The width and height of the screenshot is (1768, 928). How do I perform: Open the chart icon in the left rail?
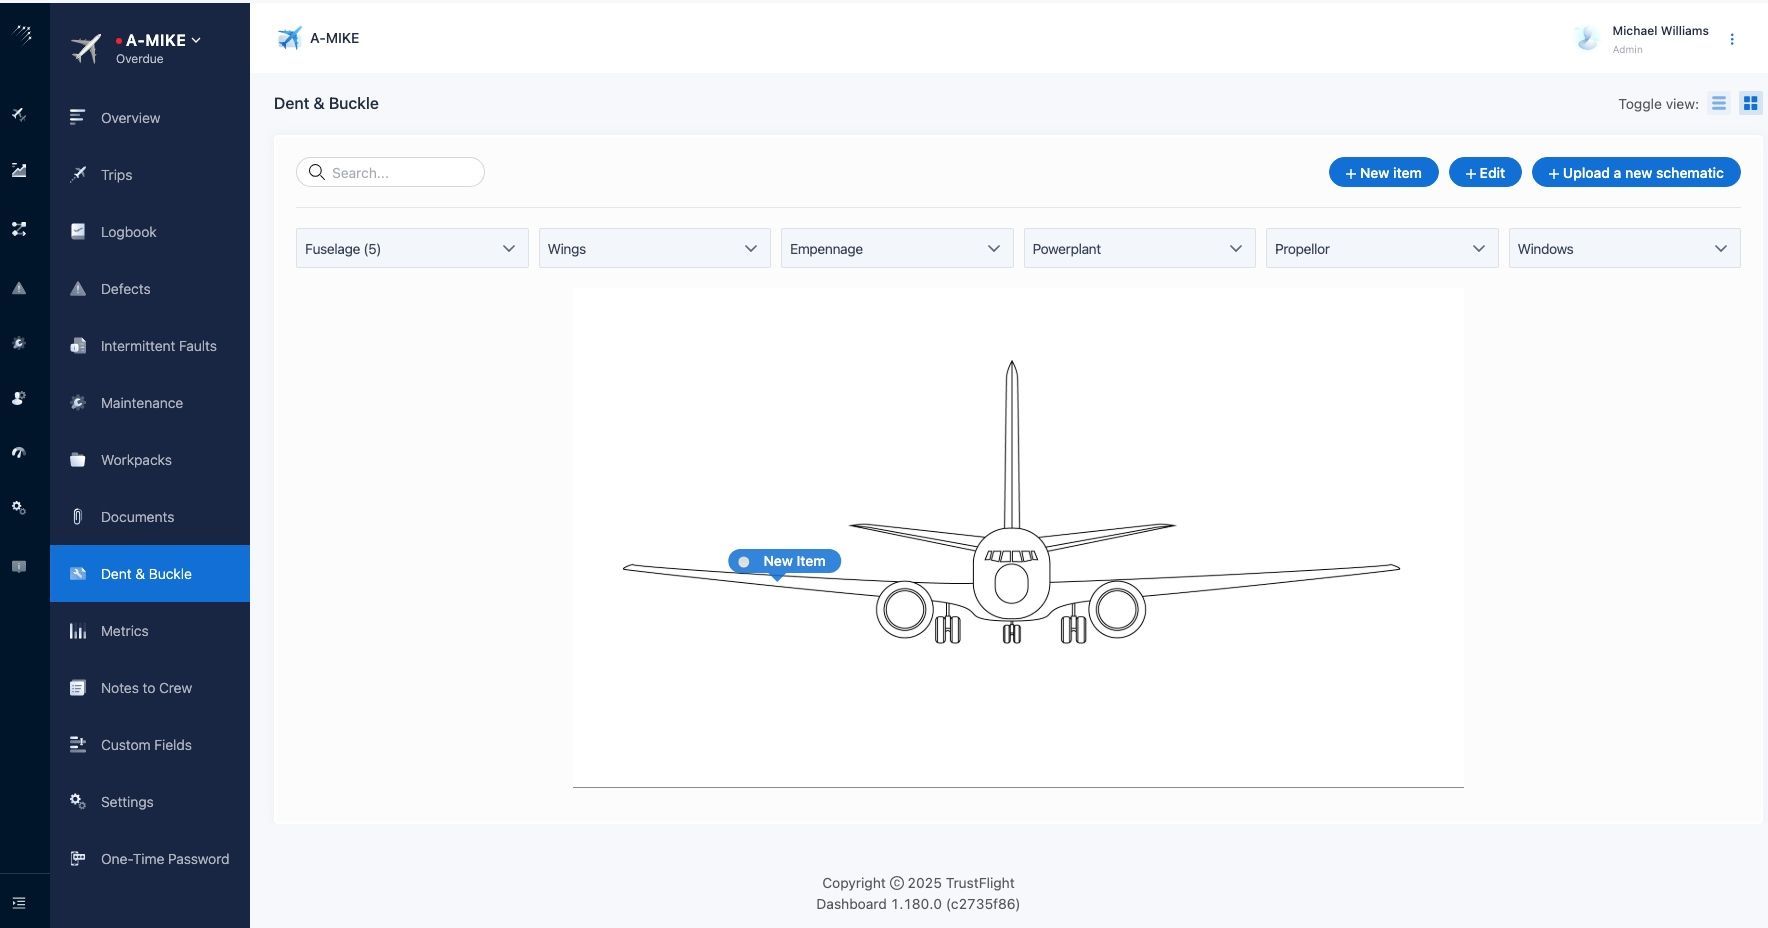(x=19, y=171)
